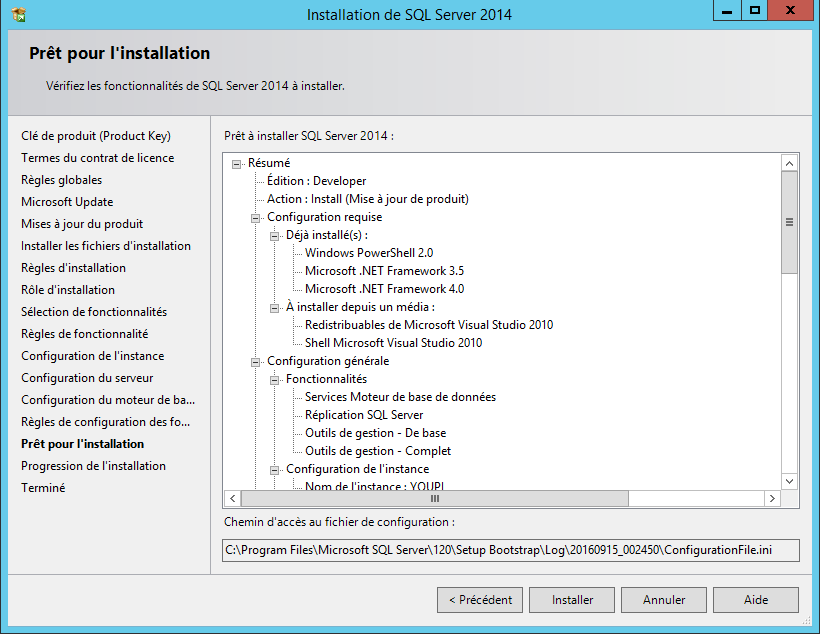Click the Configuration requise label
This screenshot has height=634, width=820.
(x=324, y=217)
